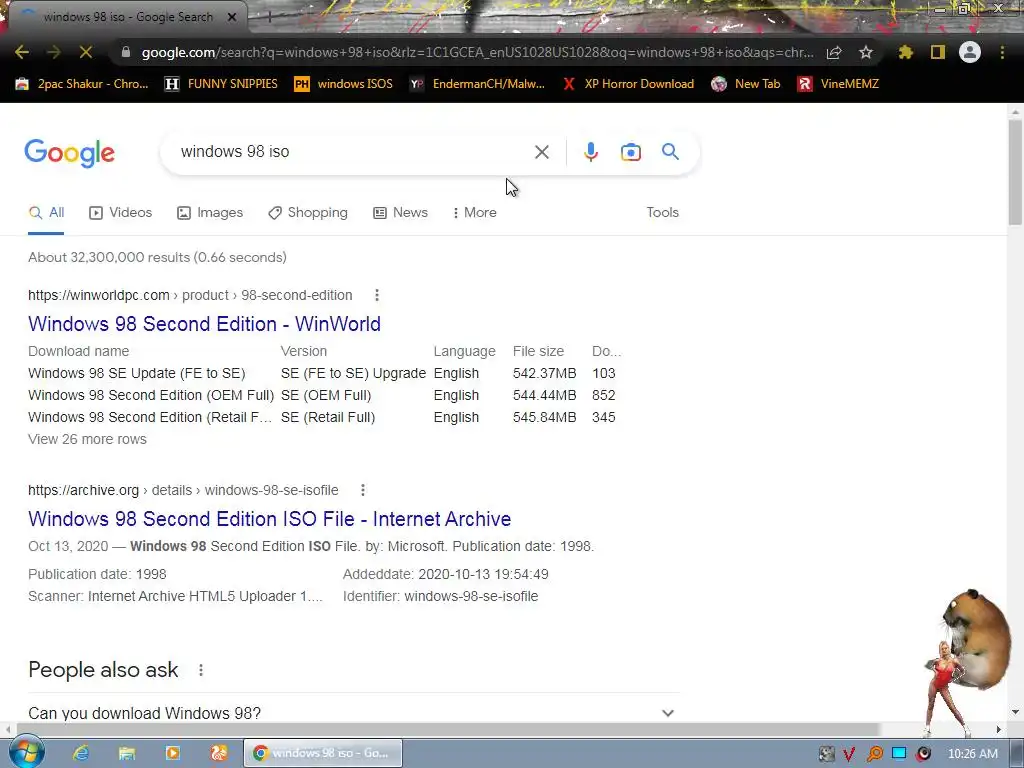Open the XP Horror Download bookmark
The height and width of the screenshot is (768, 1024).
tap(628, 84)
